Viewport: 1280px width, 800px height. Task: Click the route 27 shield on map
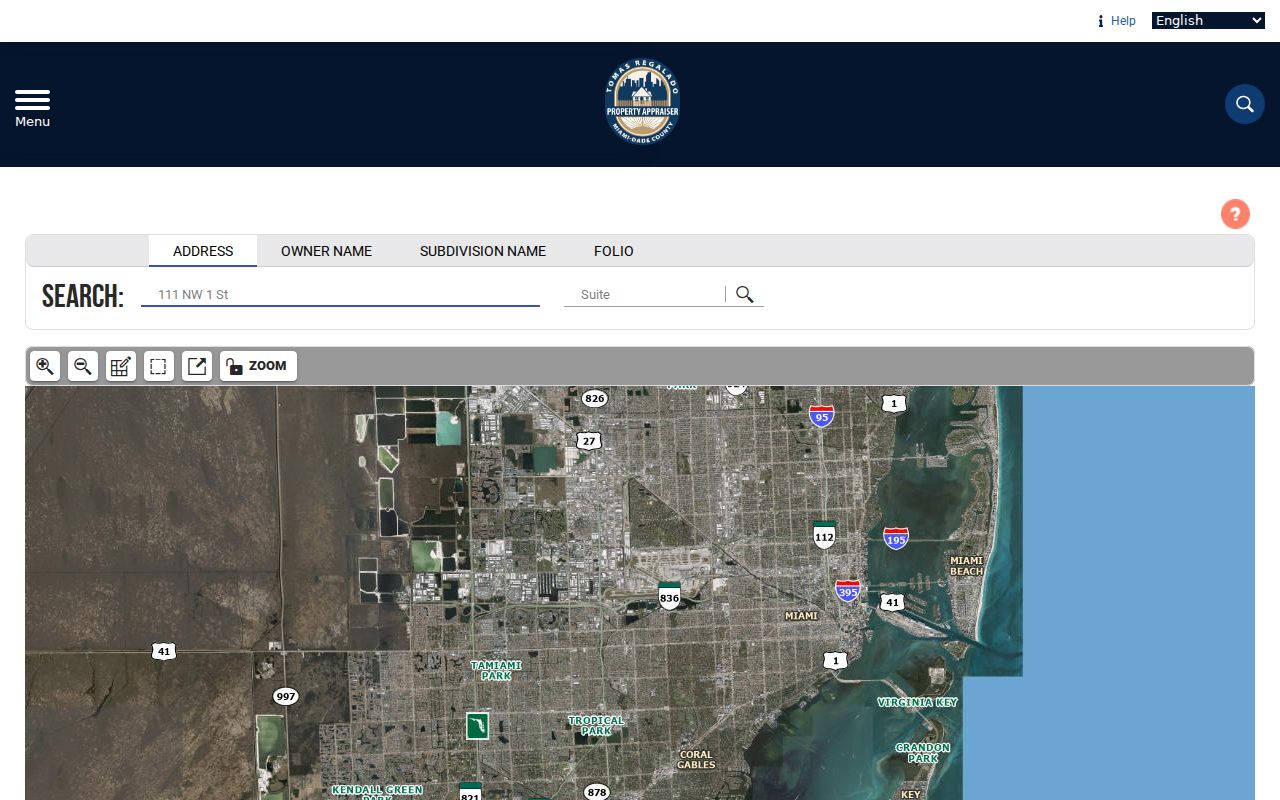(x=589, y=440)
